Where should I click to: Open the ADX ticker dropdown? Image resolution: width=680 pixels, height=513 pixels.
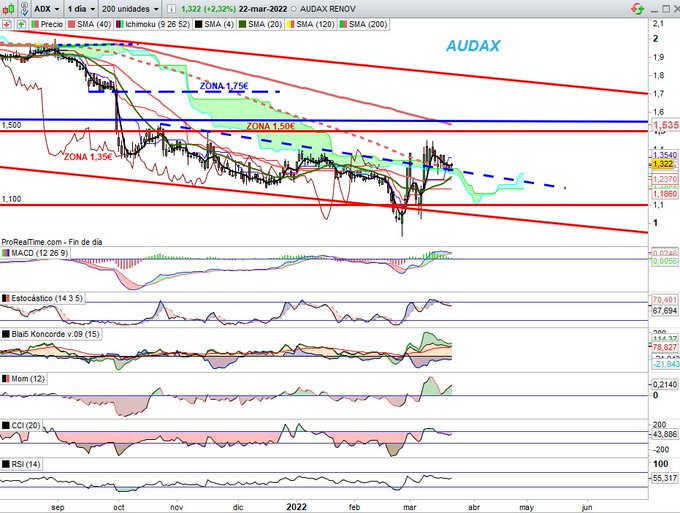(x=47, y=9)
